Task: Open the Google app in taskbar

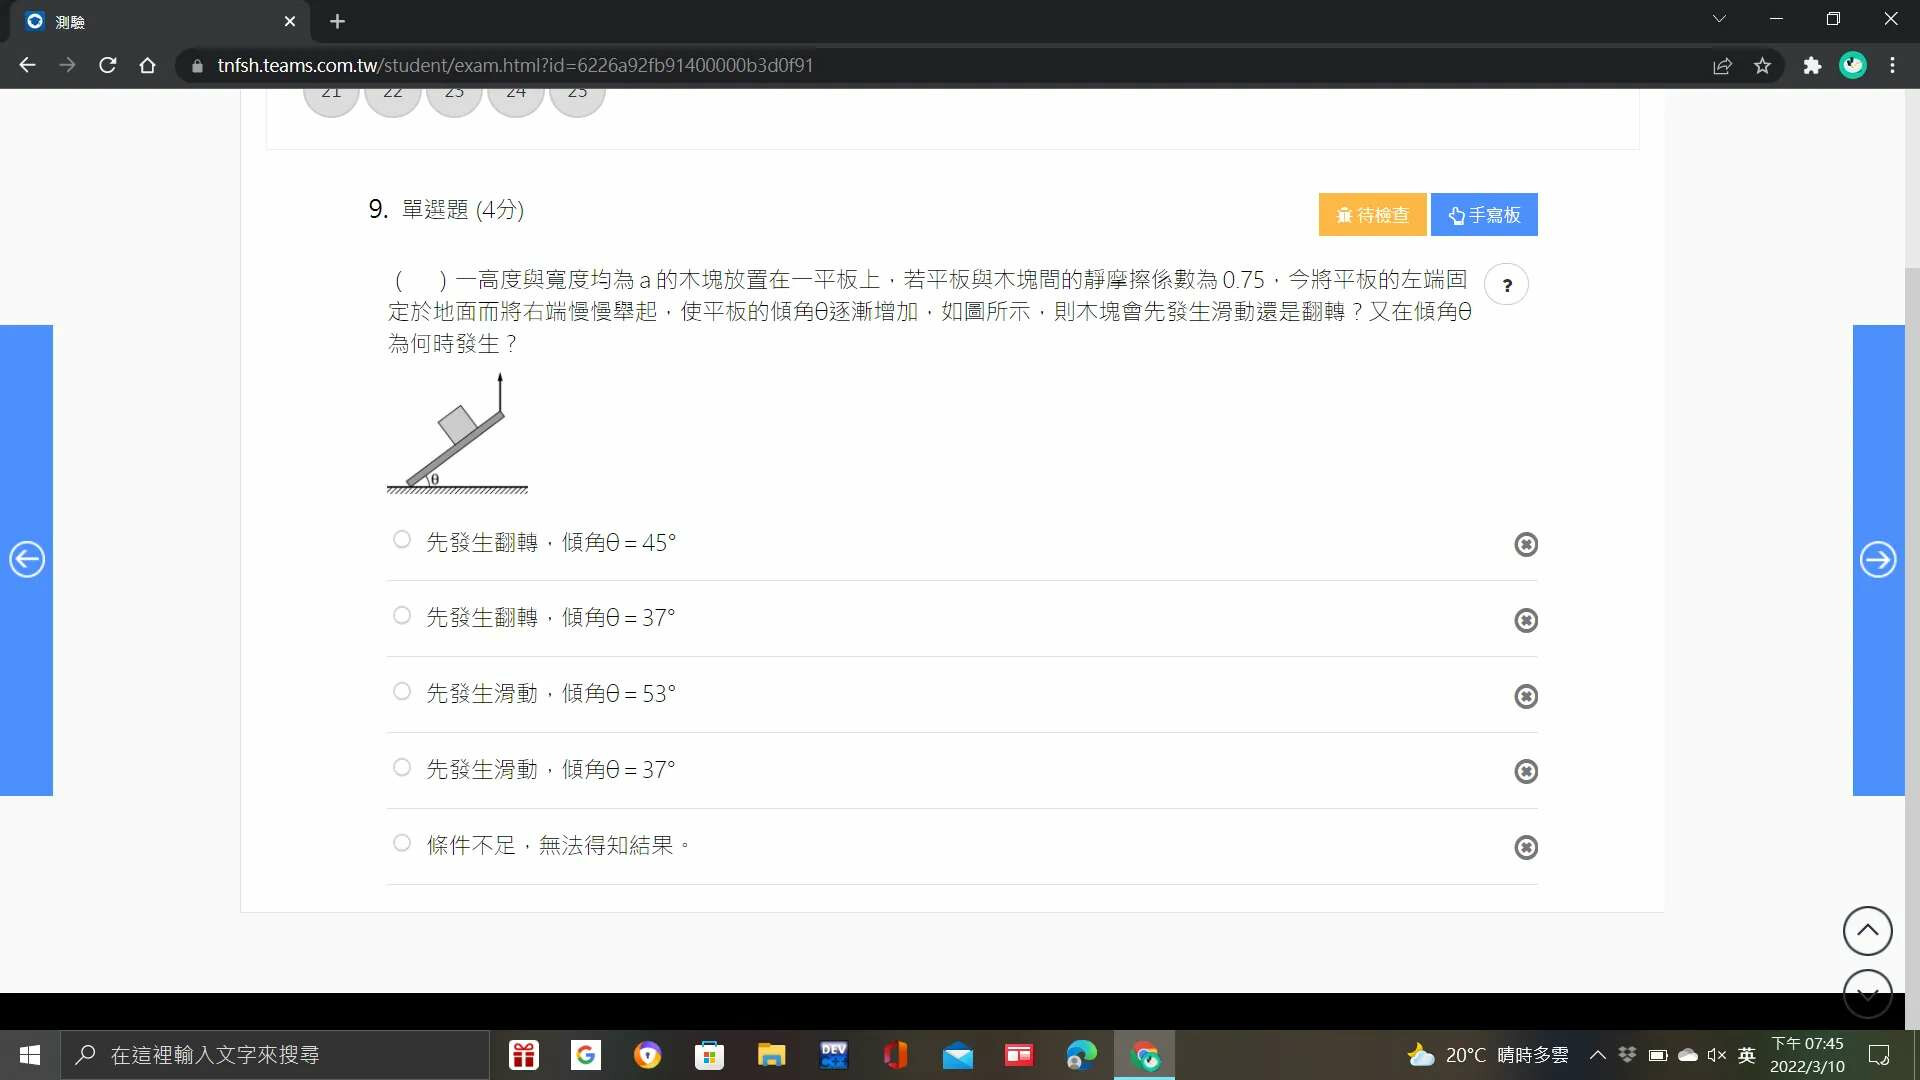Action: [586, 1055]
